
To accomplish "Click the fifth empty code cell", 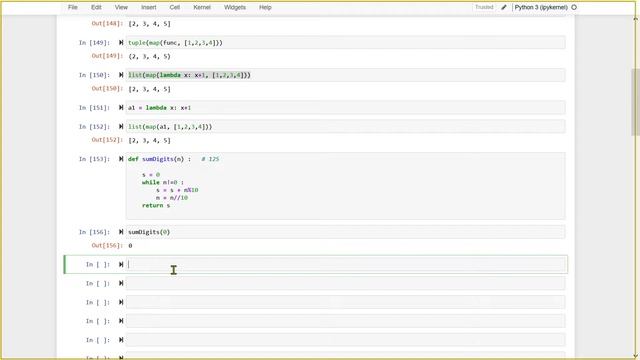I will point(345,340).
